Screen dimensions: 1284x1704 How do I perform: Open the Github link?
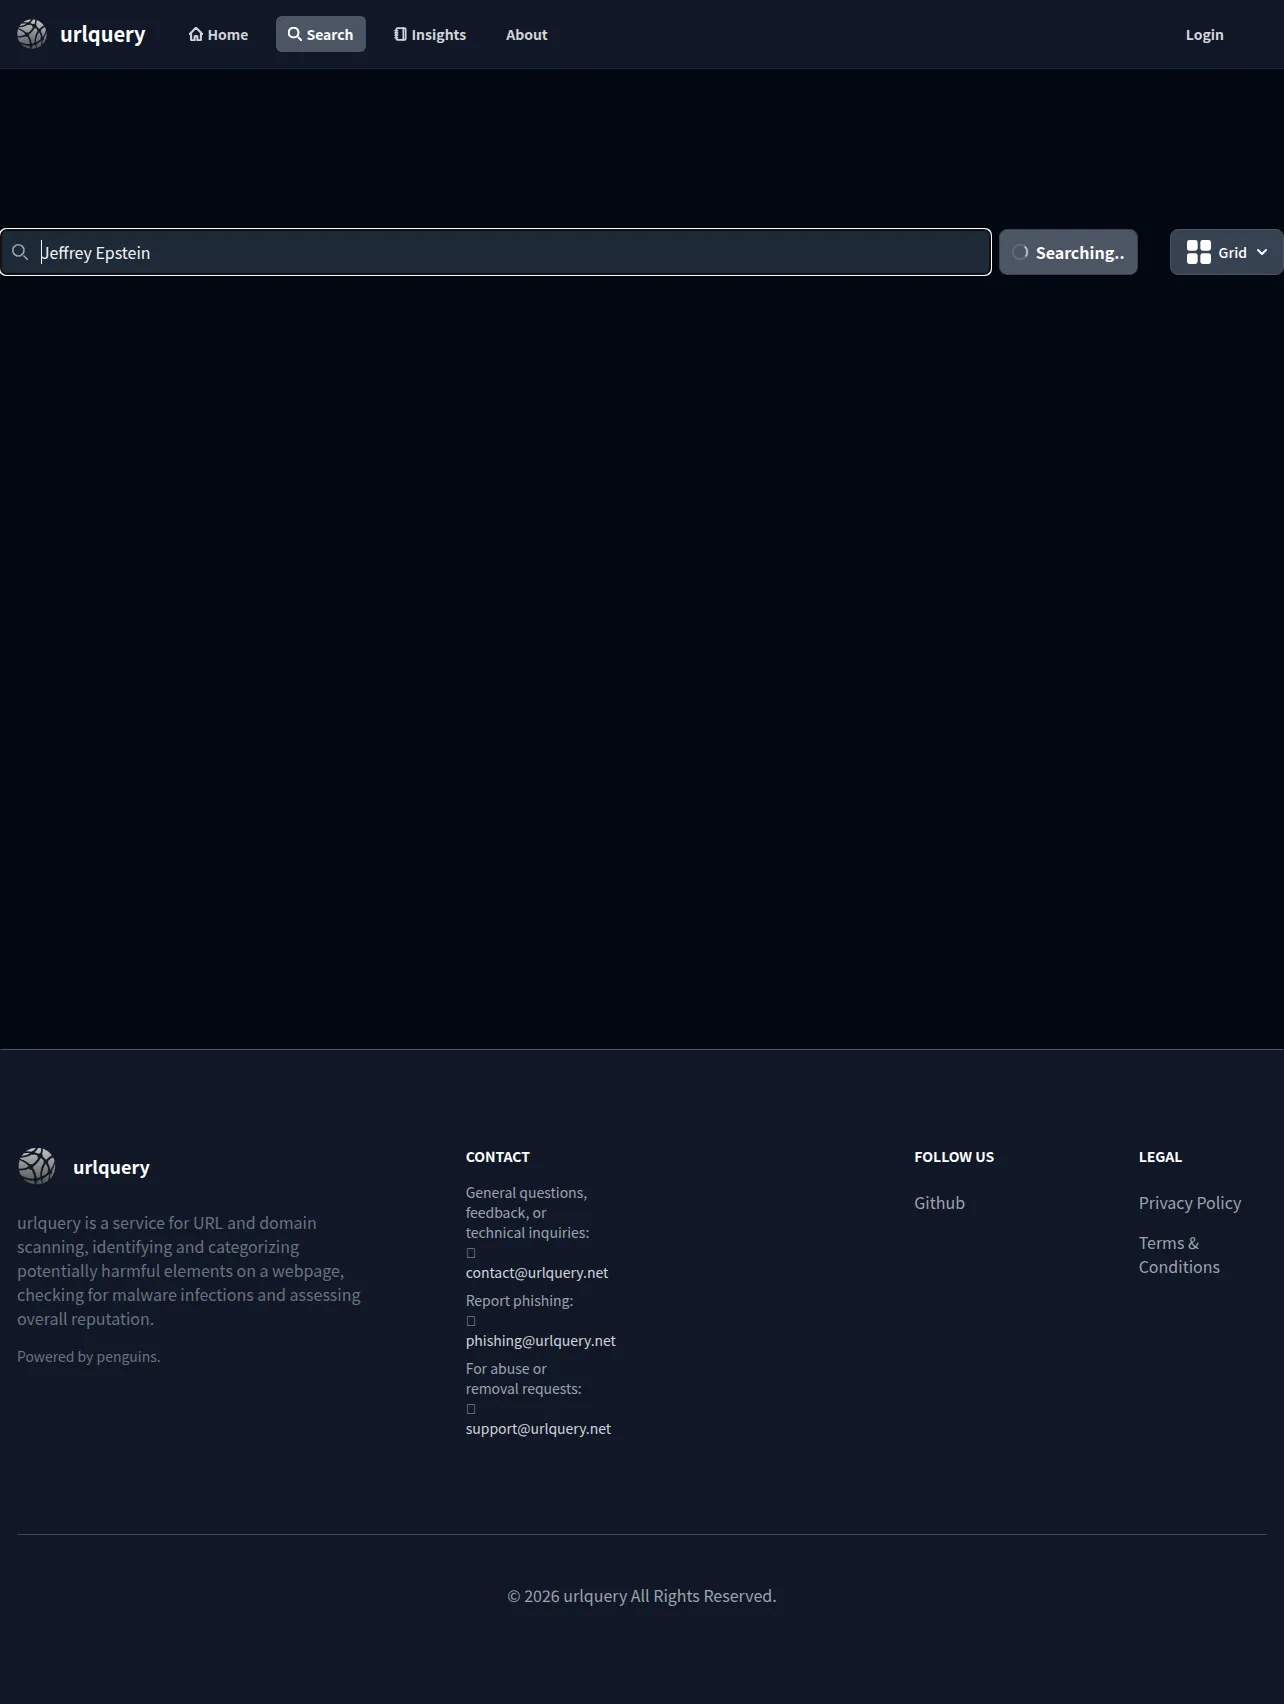(x=939, y=1203)
